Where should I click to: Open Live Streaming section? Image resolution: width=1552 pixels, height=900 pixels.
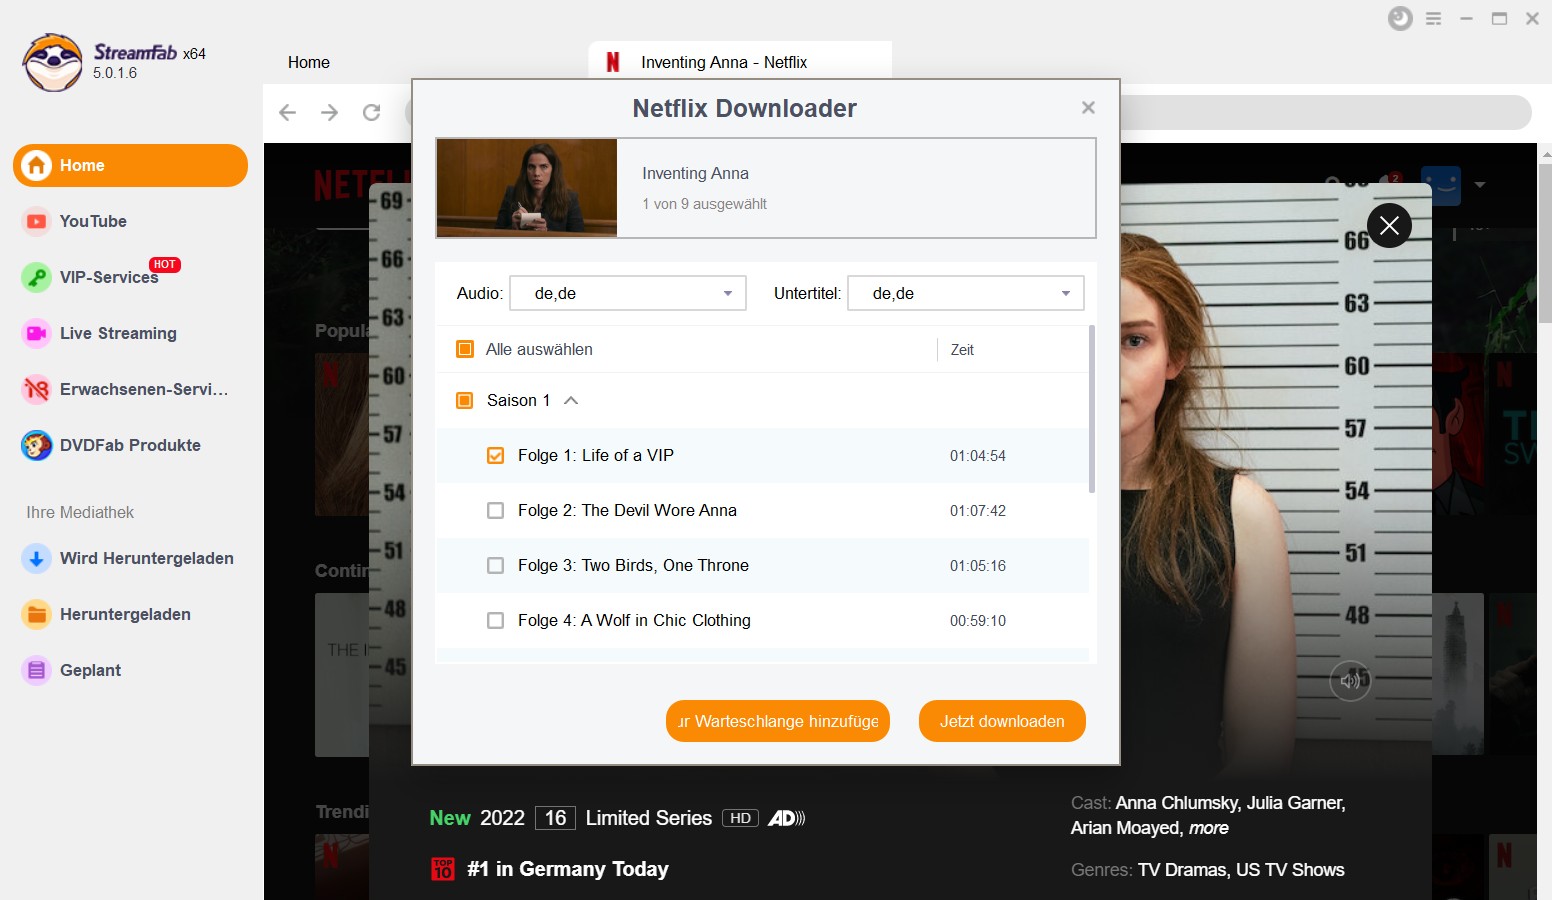(118, 333)
